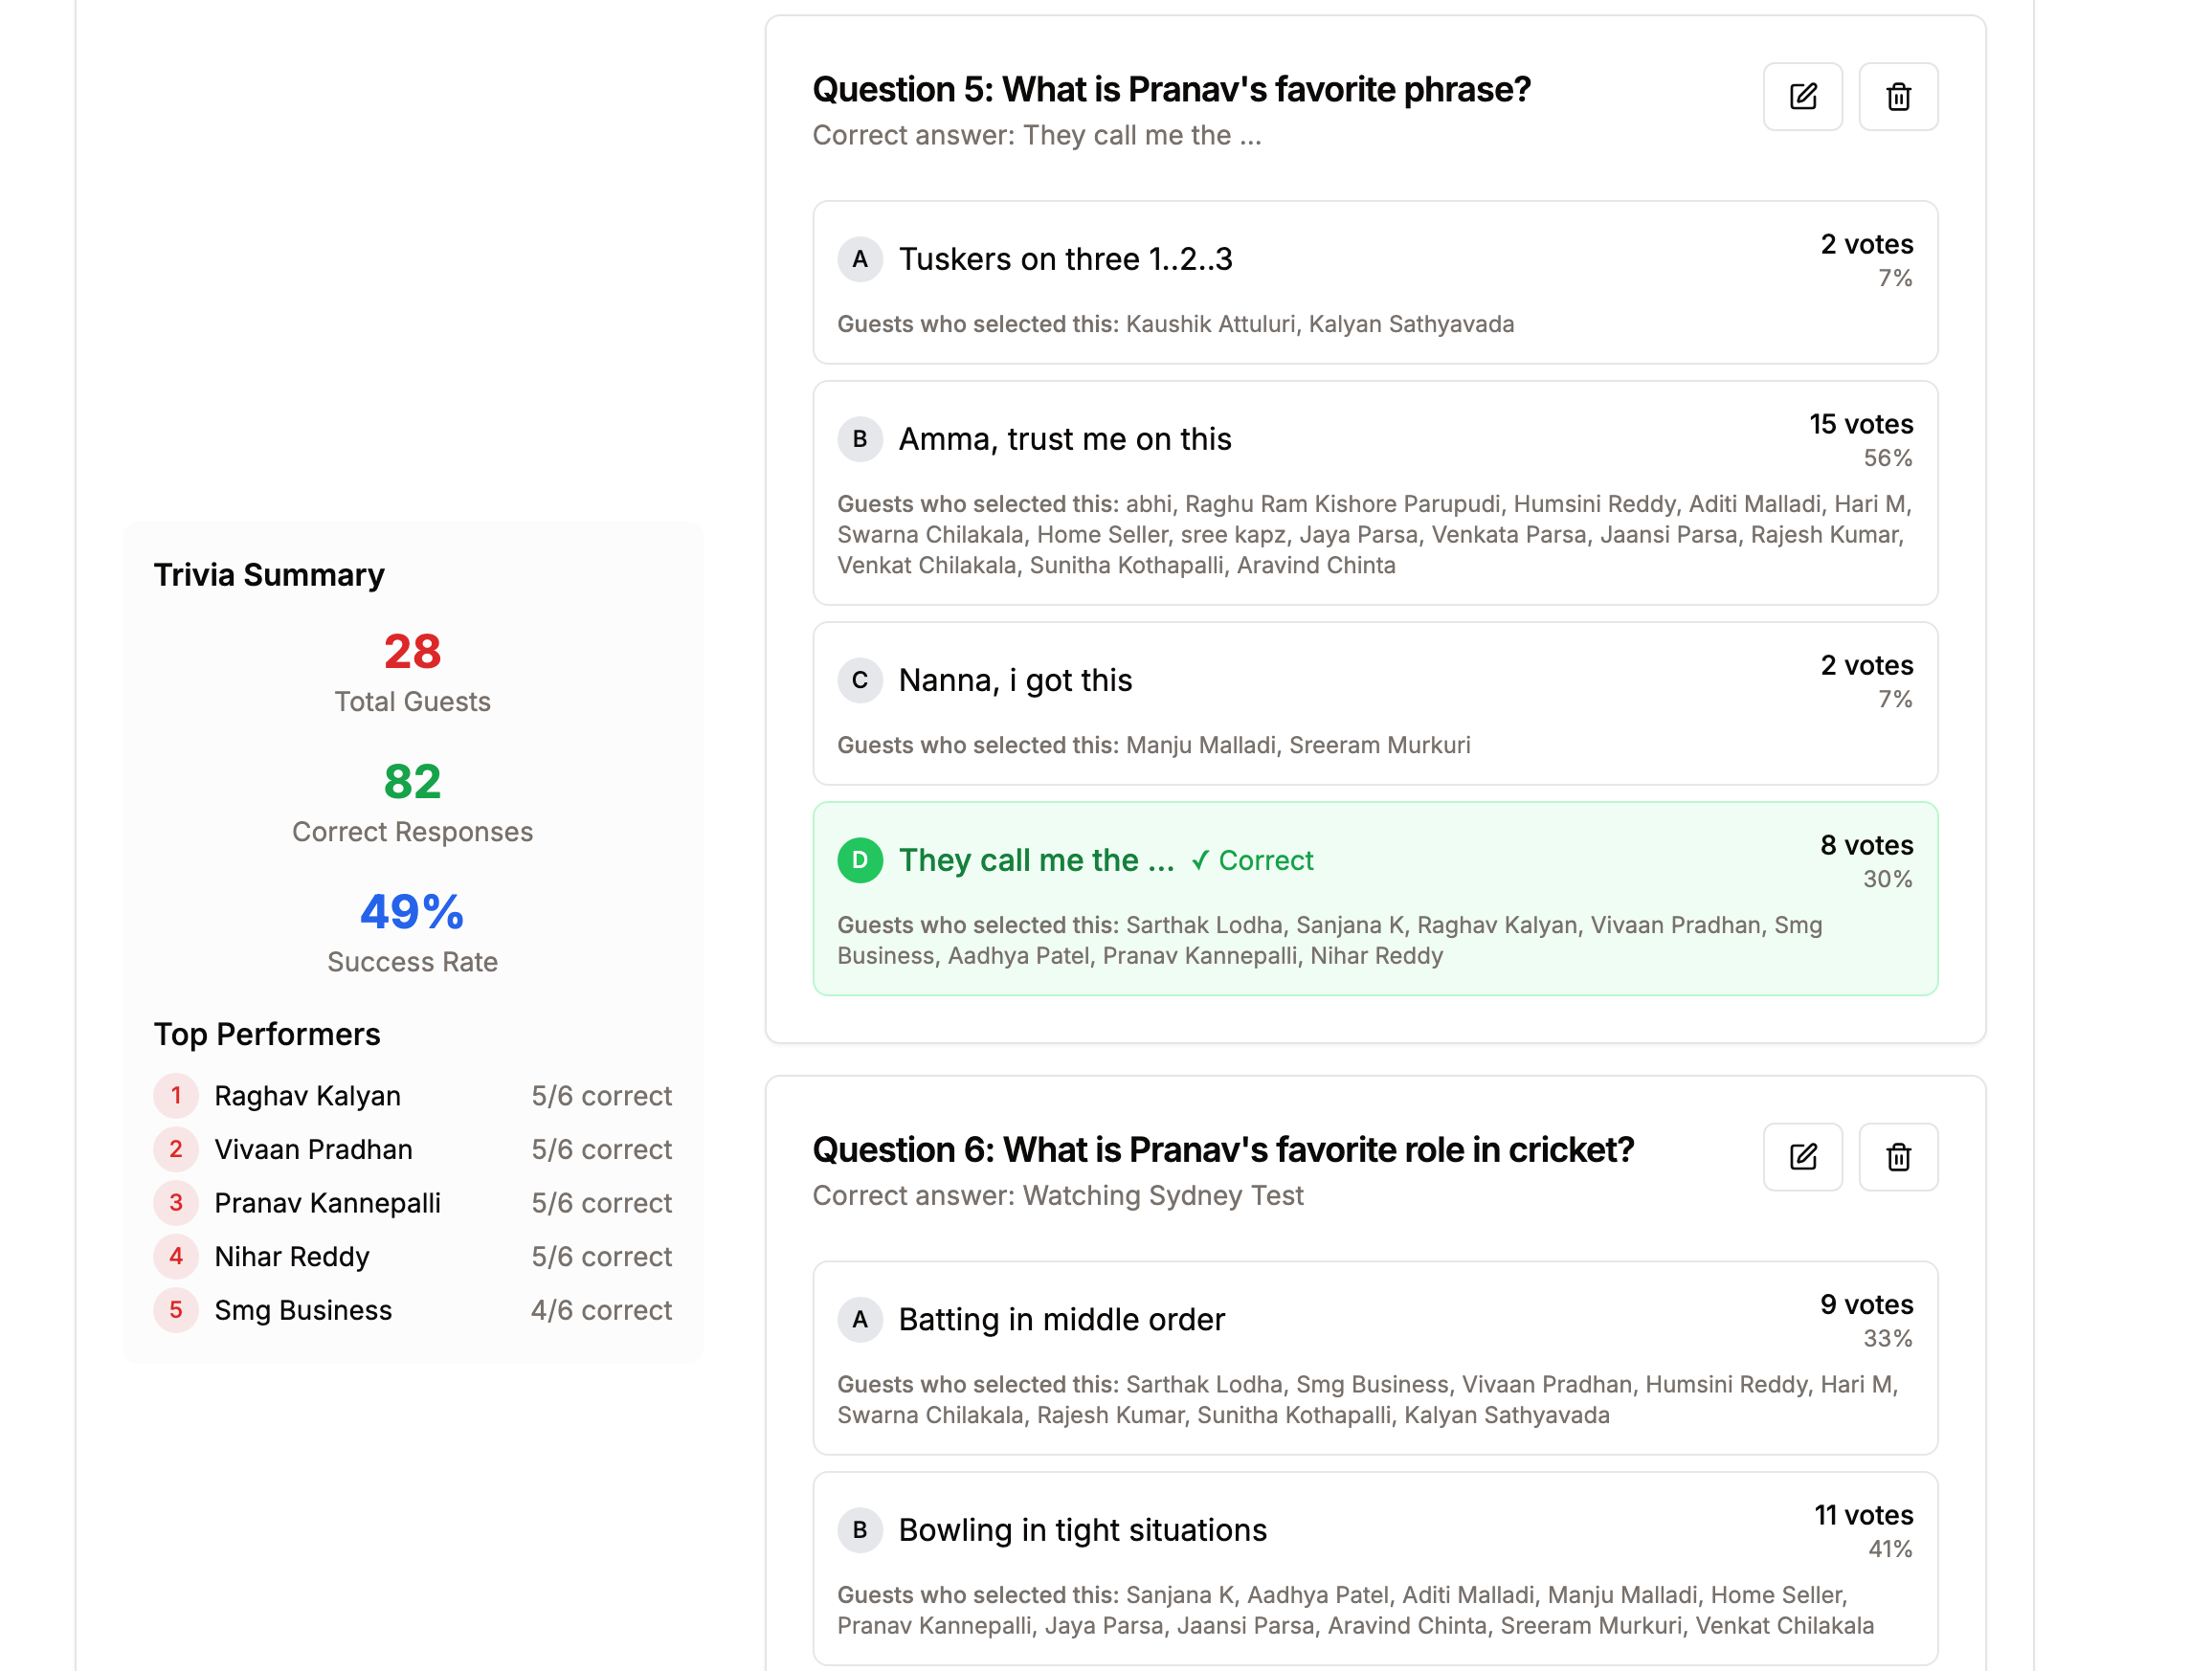The image size is (2212, 1671).
Task: Click top performer Raghav Kalyan
Action: (307, 1096)
